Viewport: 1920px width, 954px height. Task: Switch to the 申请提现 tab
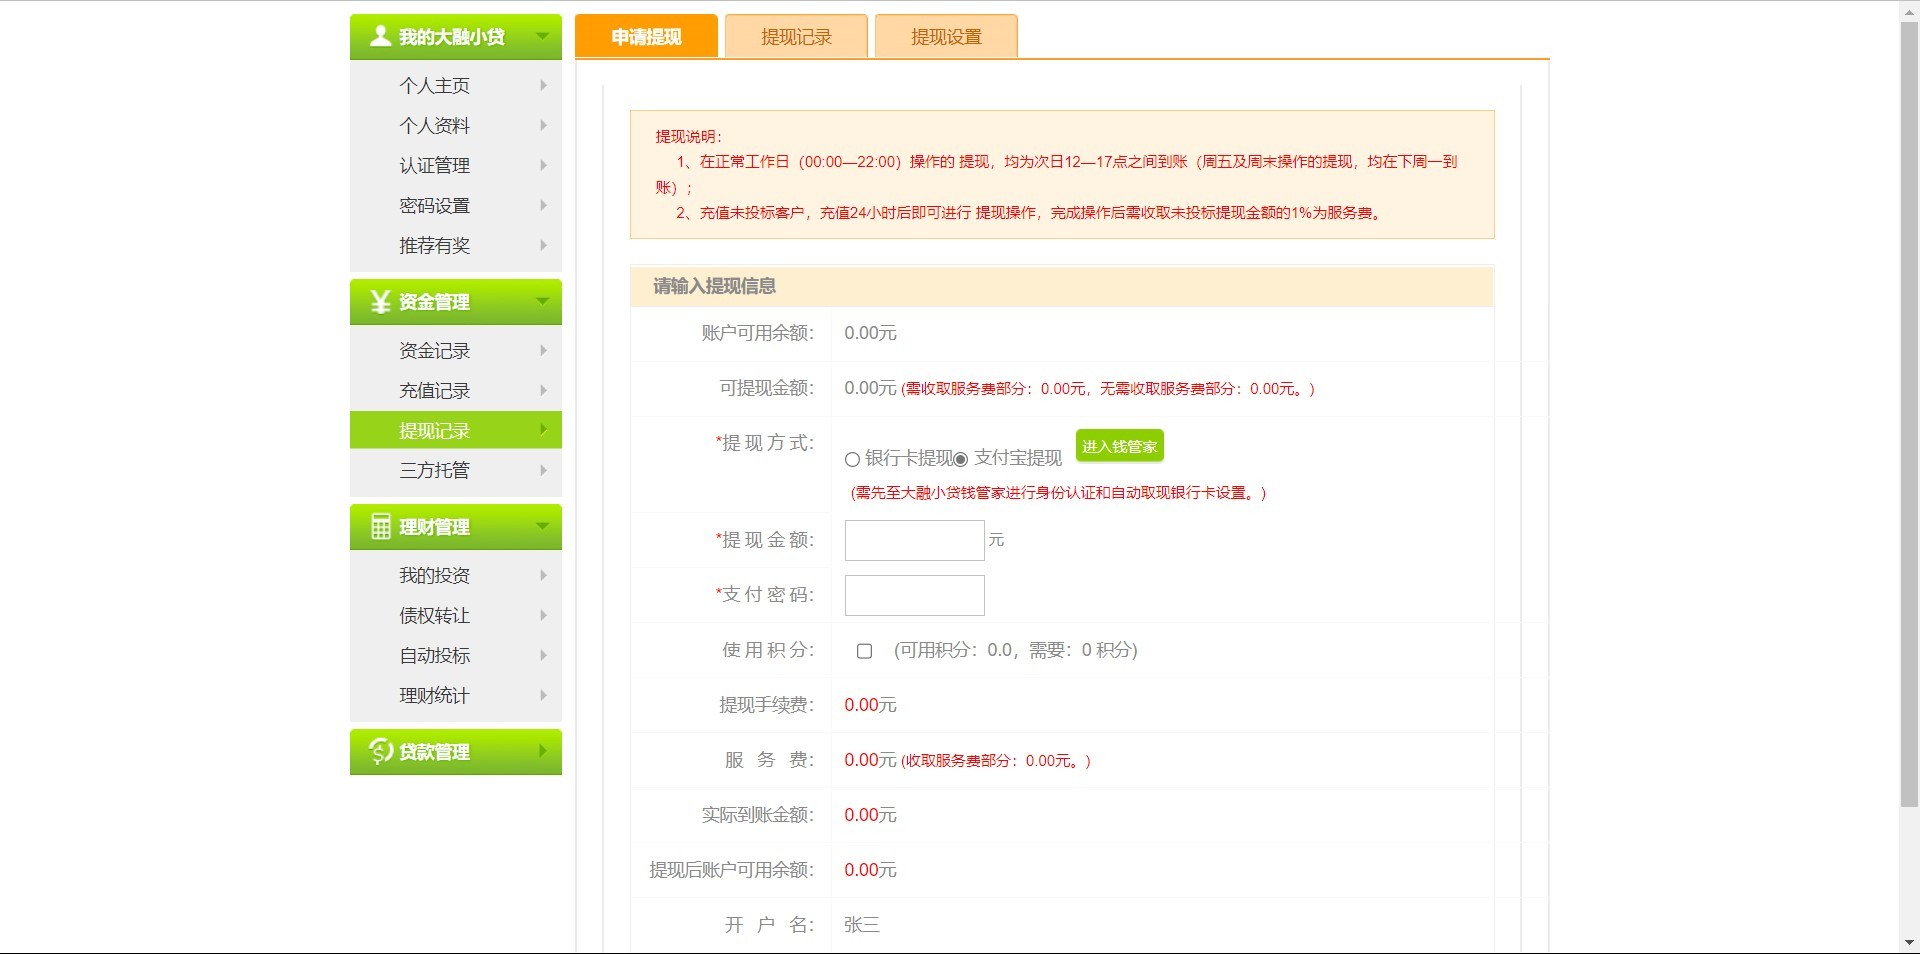(x=646, y=36)
